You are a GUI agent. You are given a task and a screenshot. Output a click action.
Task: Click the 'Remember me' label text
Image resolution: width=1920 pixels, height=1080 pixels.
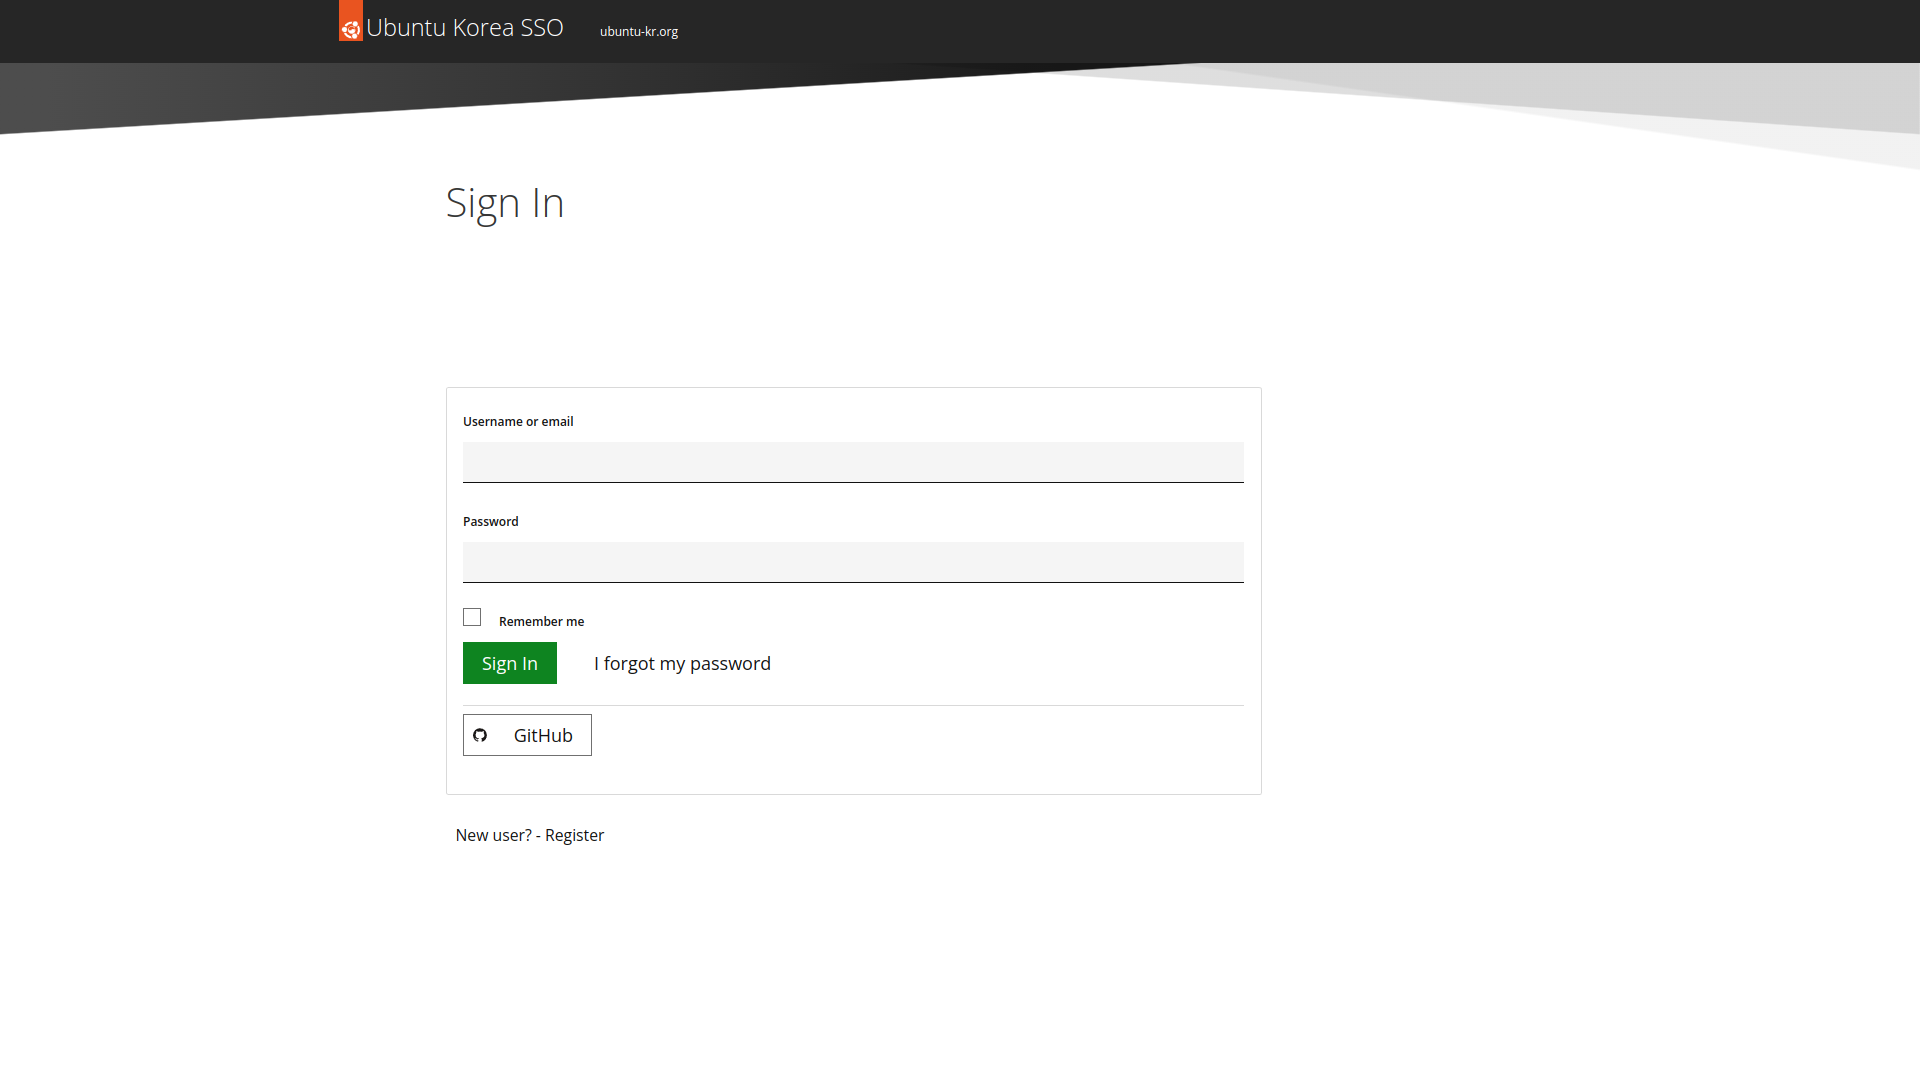tap(541, 621)
